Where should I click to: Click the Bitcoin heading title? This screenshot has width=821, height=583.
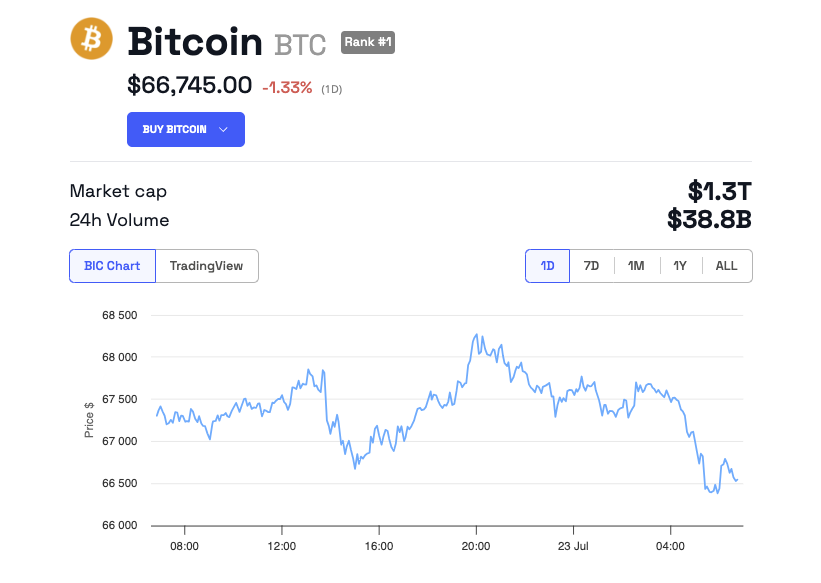point(195,41)
